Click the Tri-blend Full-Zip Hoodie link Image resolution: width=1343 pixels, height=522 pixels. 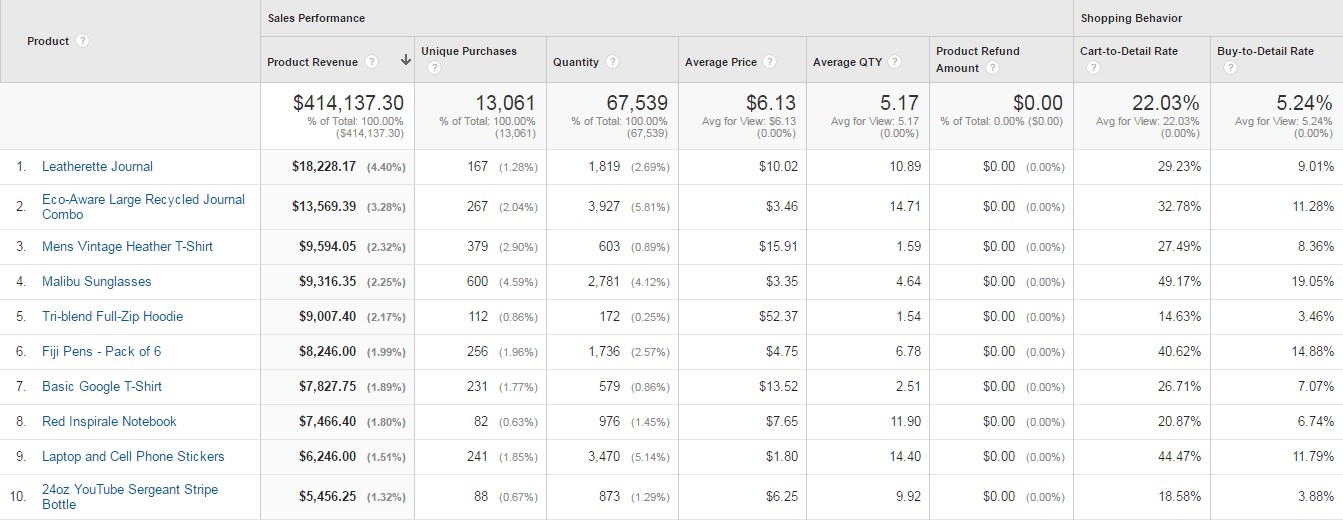[x=112, y=317]
